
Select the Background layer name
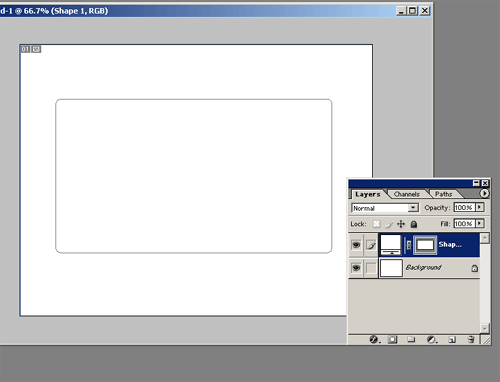423,267
